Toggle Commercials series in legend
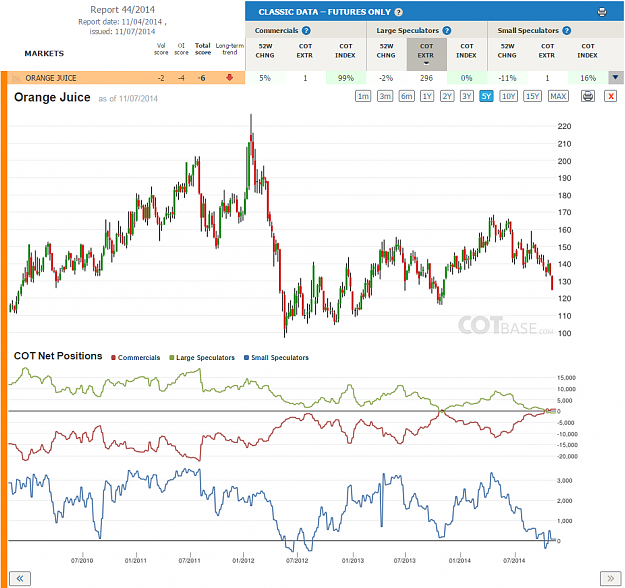The height and width of the screenshot is (588, 625). click(136, 358)
